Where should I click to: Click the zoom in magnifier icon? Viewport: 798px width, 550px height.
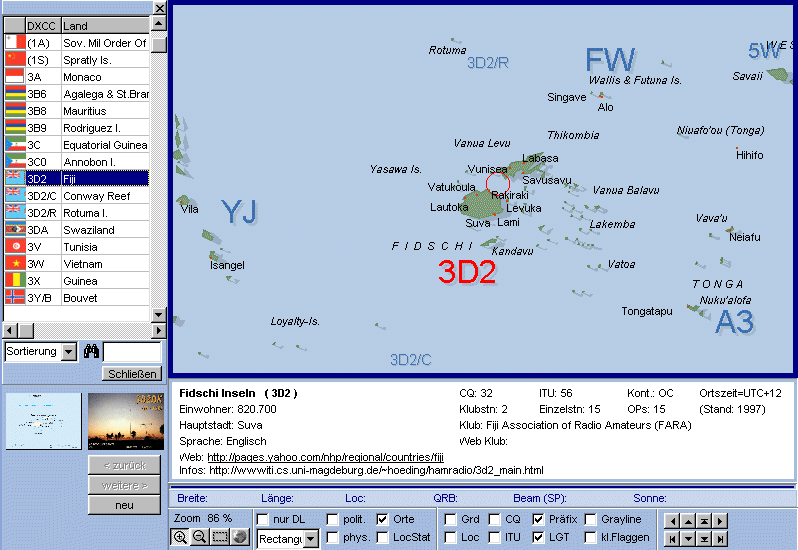(180, 537)
